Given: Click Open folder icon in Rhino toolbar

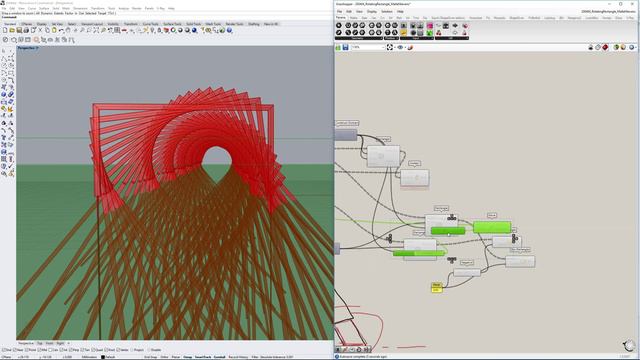Looking at the screenshot, I should [x=12, y=30].
